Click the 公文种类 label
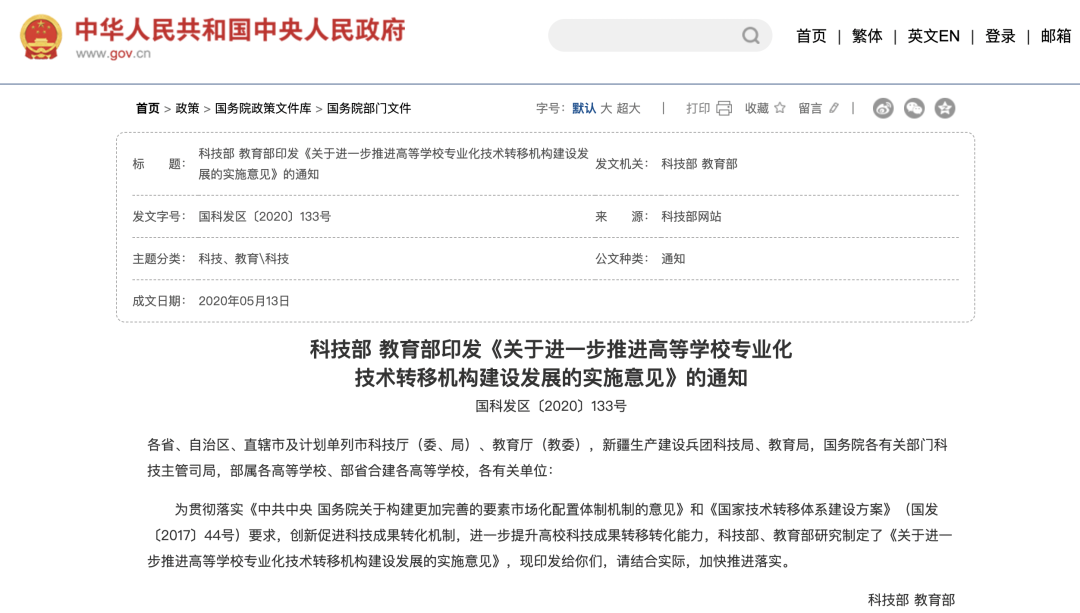Screen dimensions: 1080x613 coord(622,259)
